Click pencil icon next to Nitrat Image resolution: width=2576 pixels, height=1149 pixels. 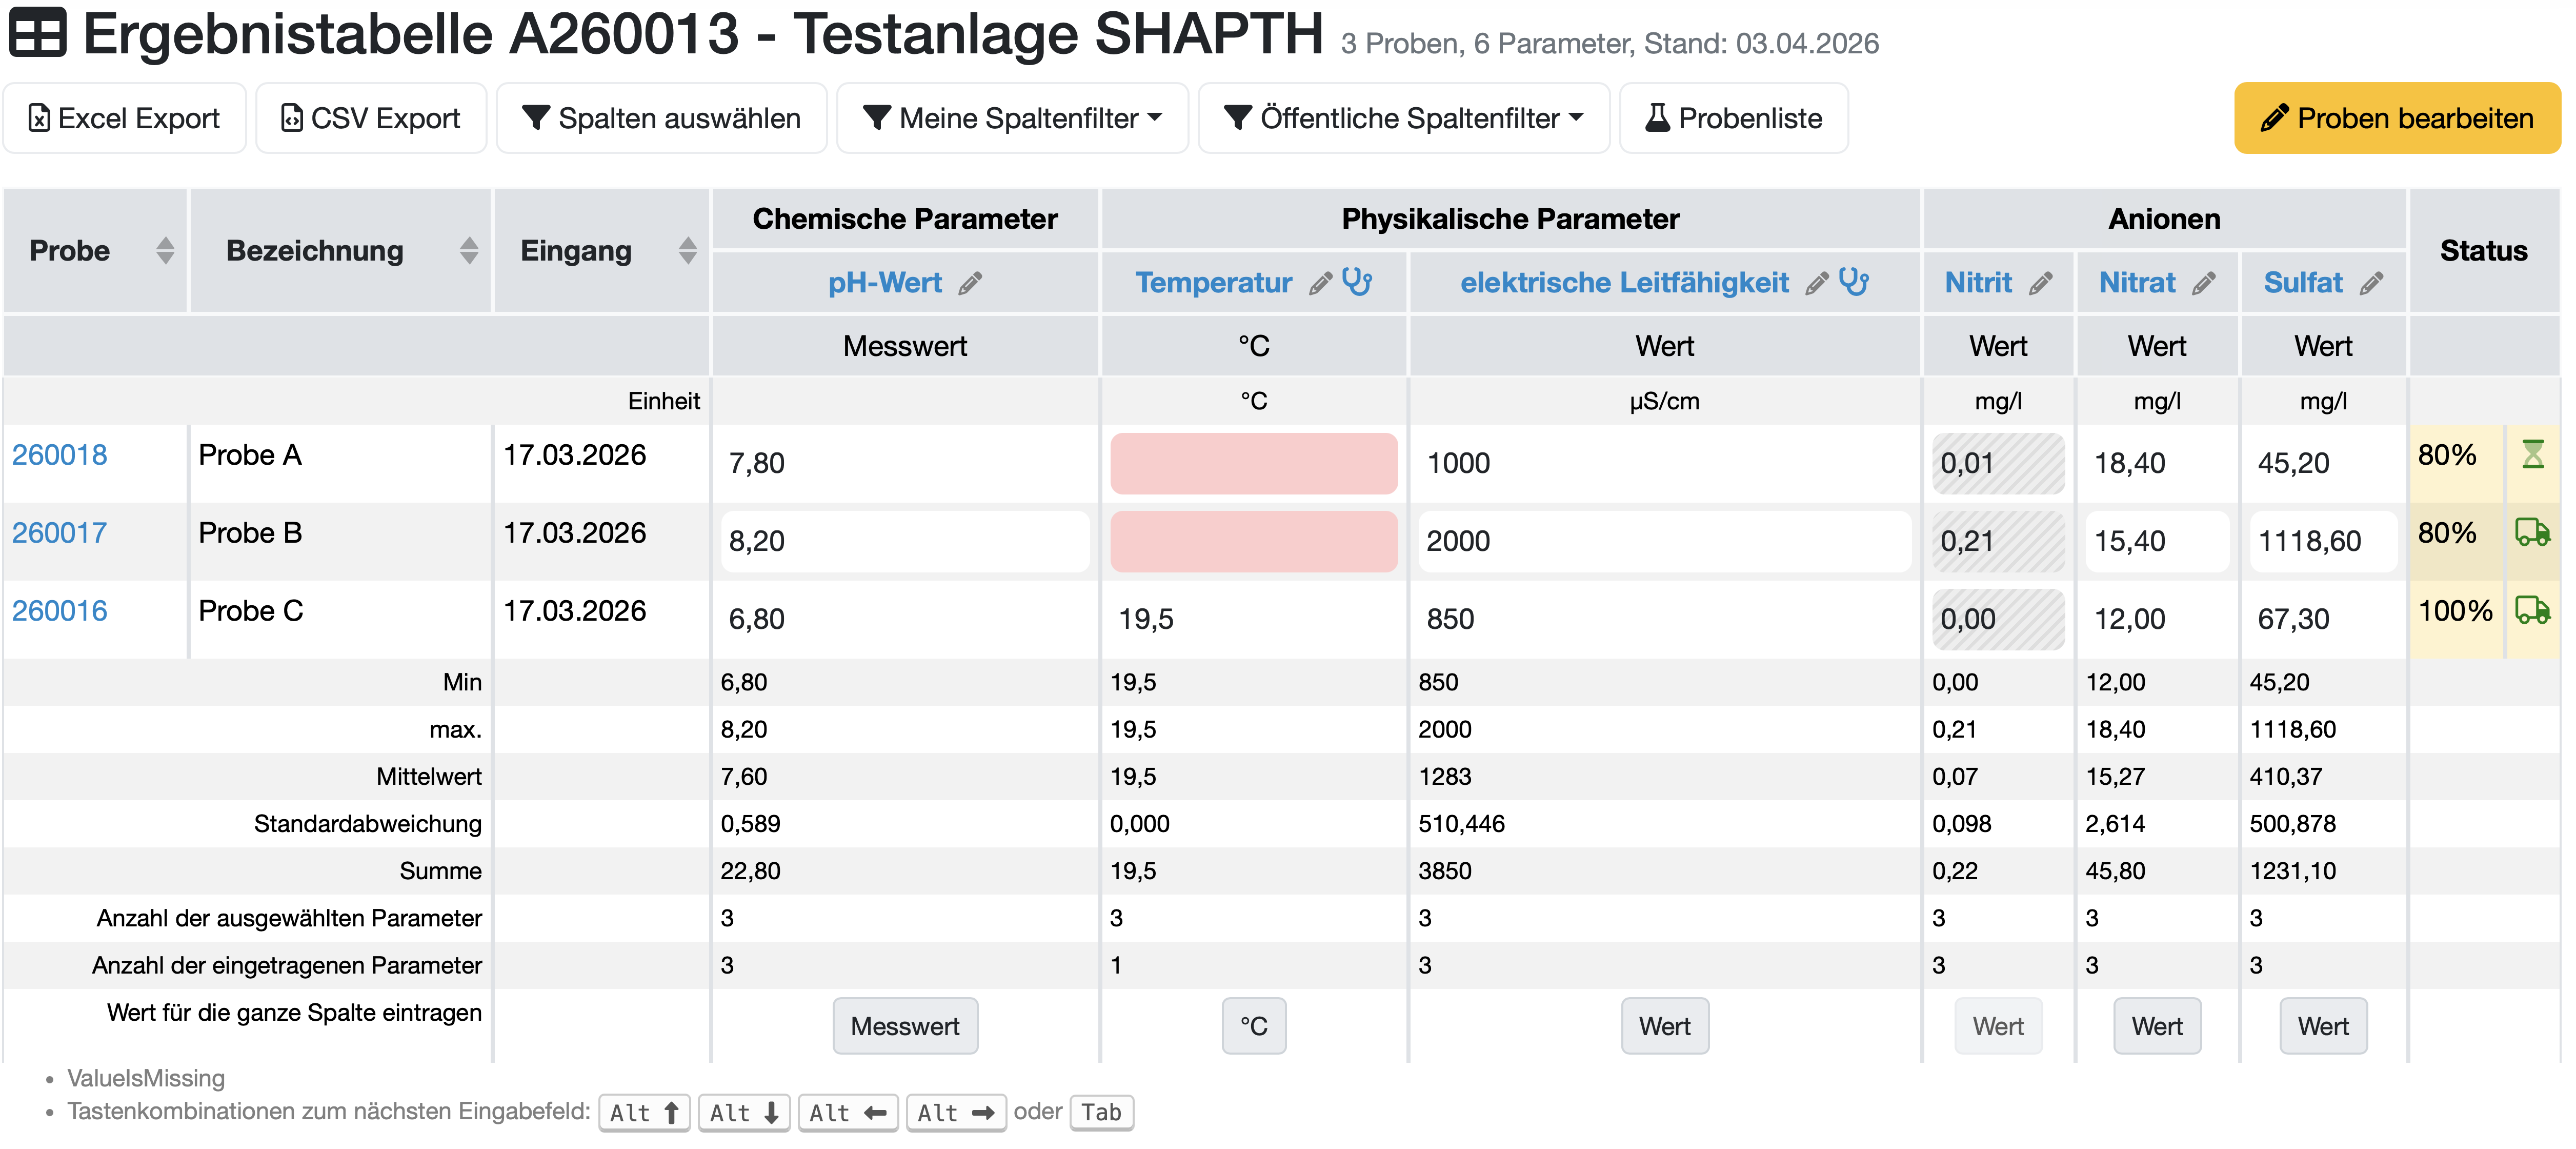click(x=2203, y=284)
